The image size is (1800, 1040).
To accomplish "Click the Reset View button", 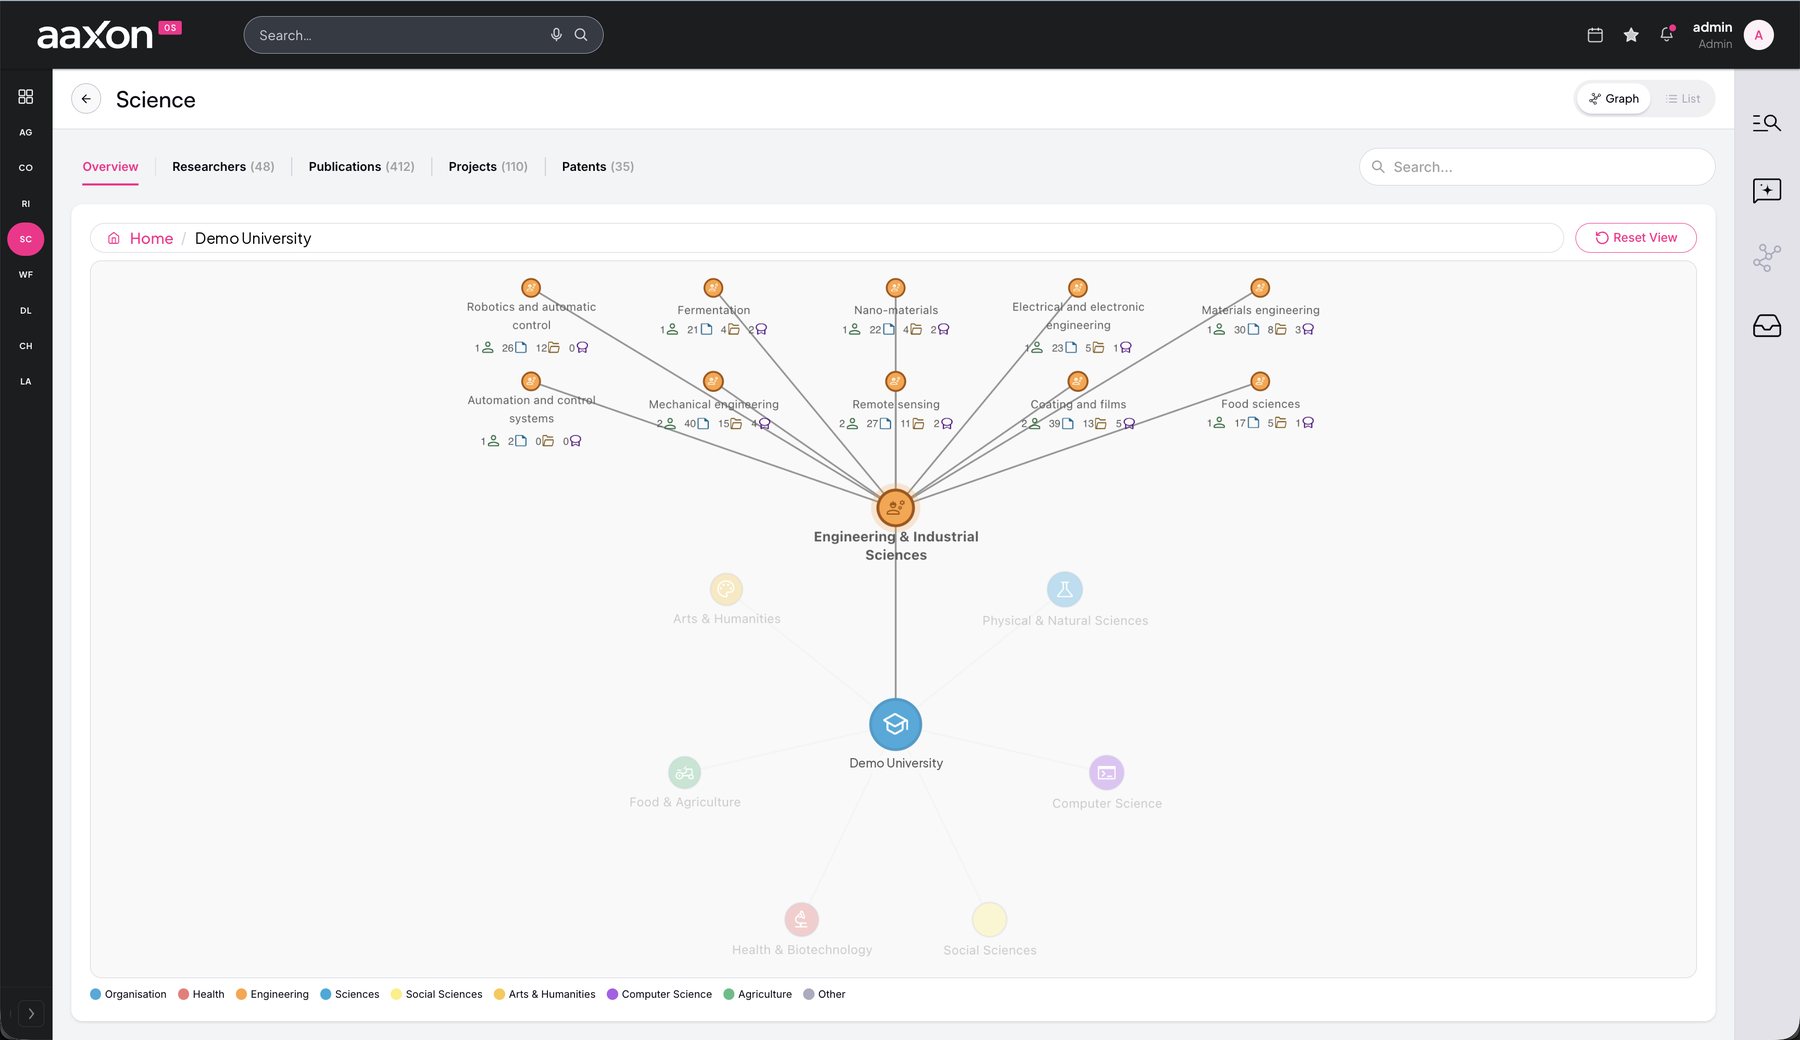I will tap(1636, 238).
